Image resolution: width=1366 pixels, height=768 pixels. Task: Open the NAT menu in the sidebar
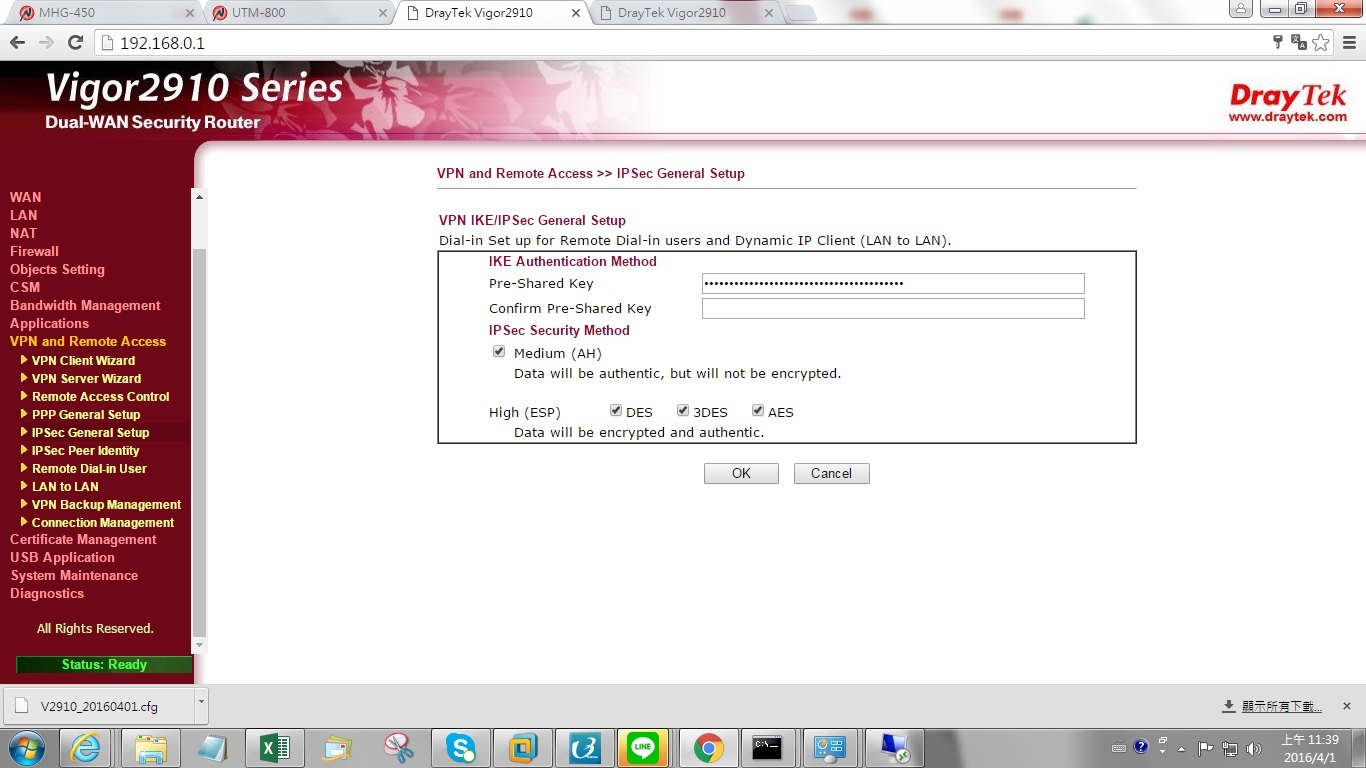[23, 233]
